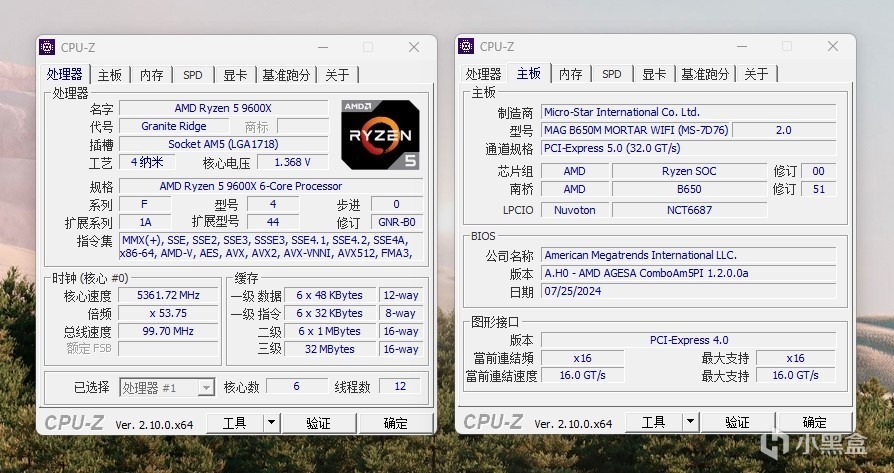The height and width of the screenshot is (473, 894).
Task: Click NCT6687 LPCIO model field
Action: (689, 210)
